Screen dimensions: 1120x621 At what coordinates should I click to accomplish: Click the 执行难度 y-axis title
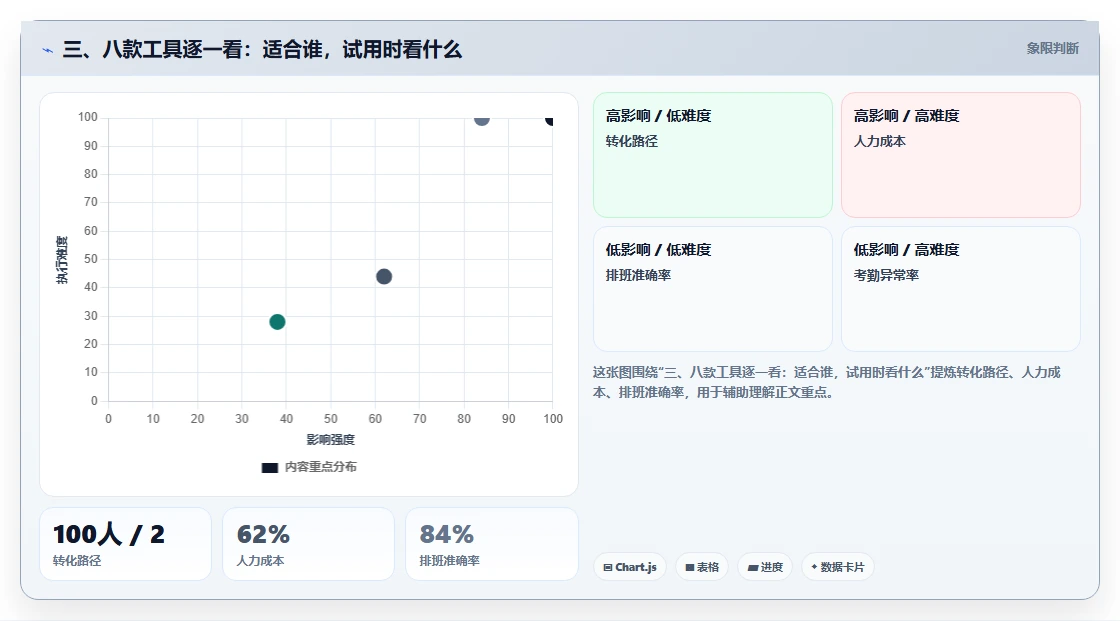(x=62, y=259)
